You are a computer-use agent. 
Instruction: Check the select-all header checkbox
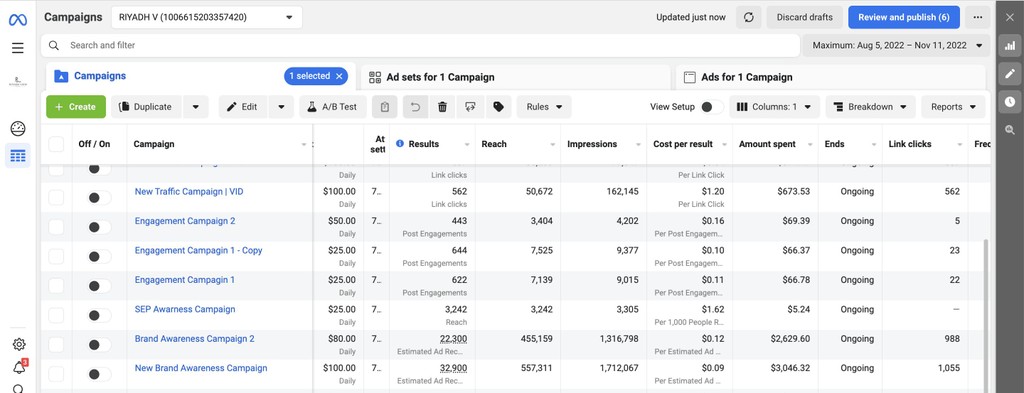(x=56, y=144)
